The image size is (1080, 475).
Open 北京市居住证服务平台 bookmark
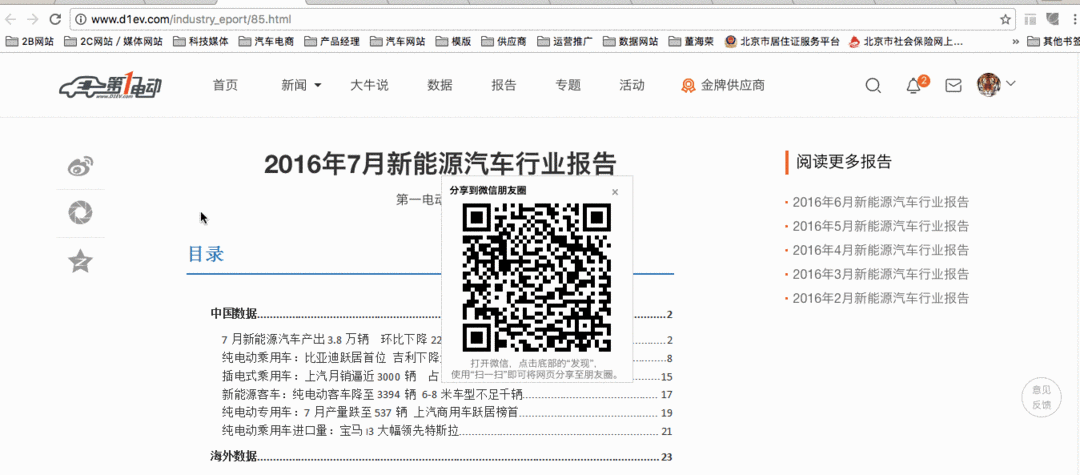(x=782, y=41)
